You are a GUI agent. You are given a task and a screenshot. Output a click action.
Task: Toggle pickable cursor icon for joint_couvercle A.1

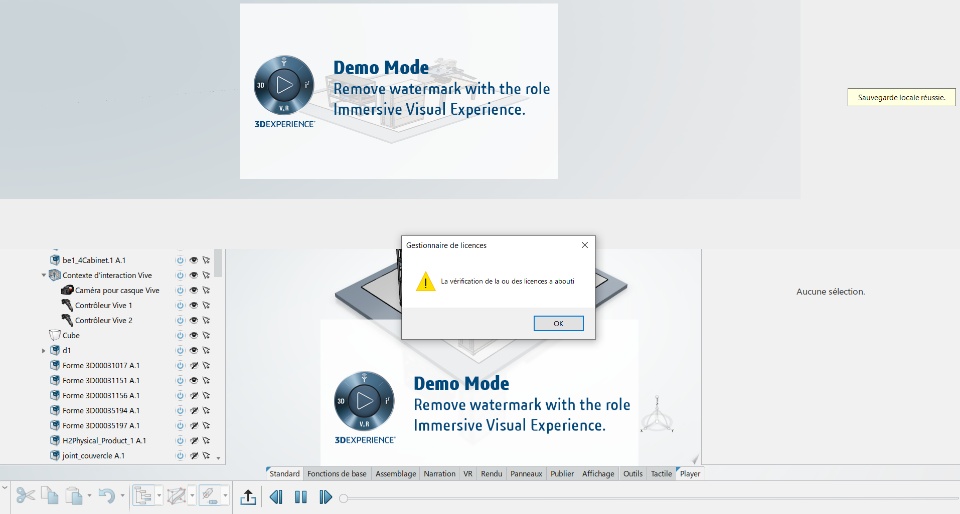206,456
